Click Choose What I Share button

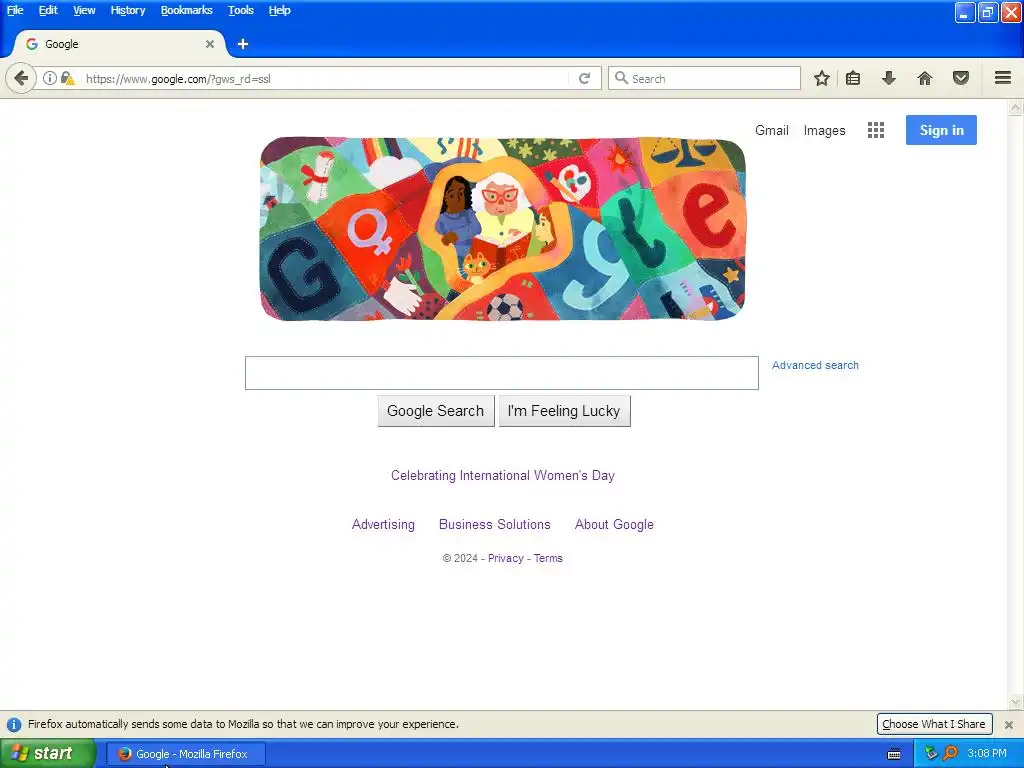934,724
